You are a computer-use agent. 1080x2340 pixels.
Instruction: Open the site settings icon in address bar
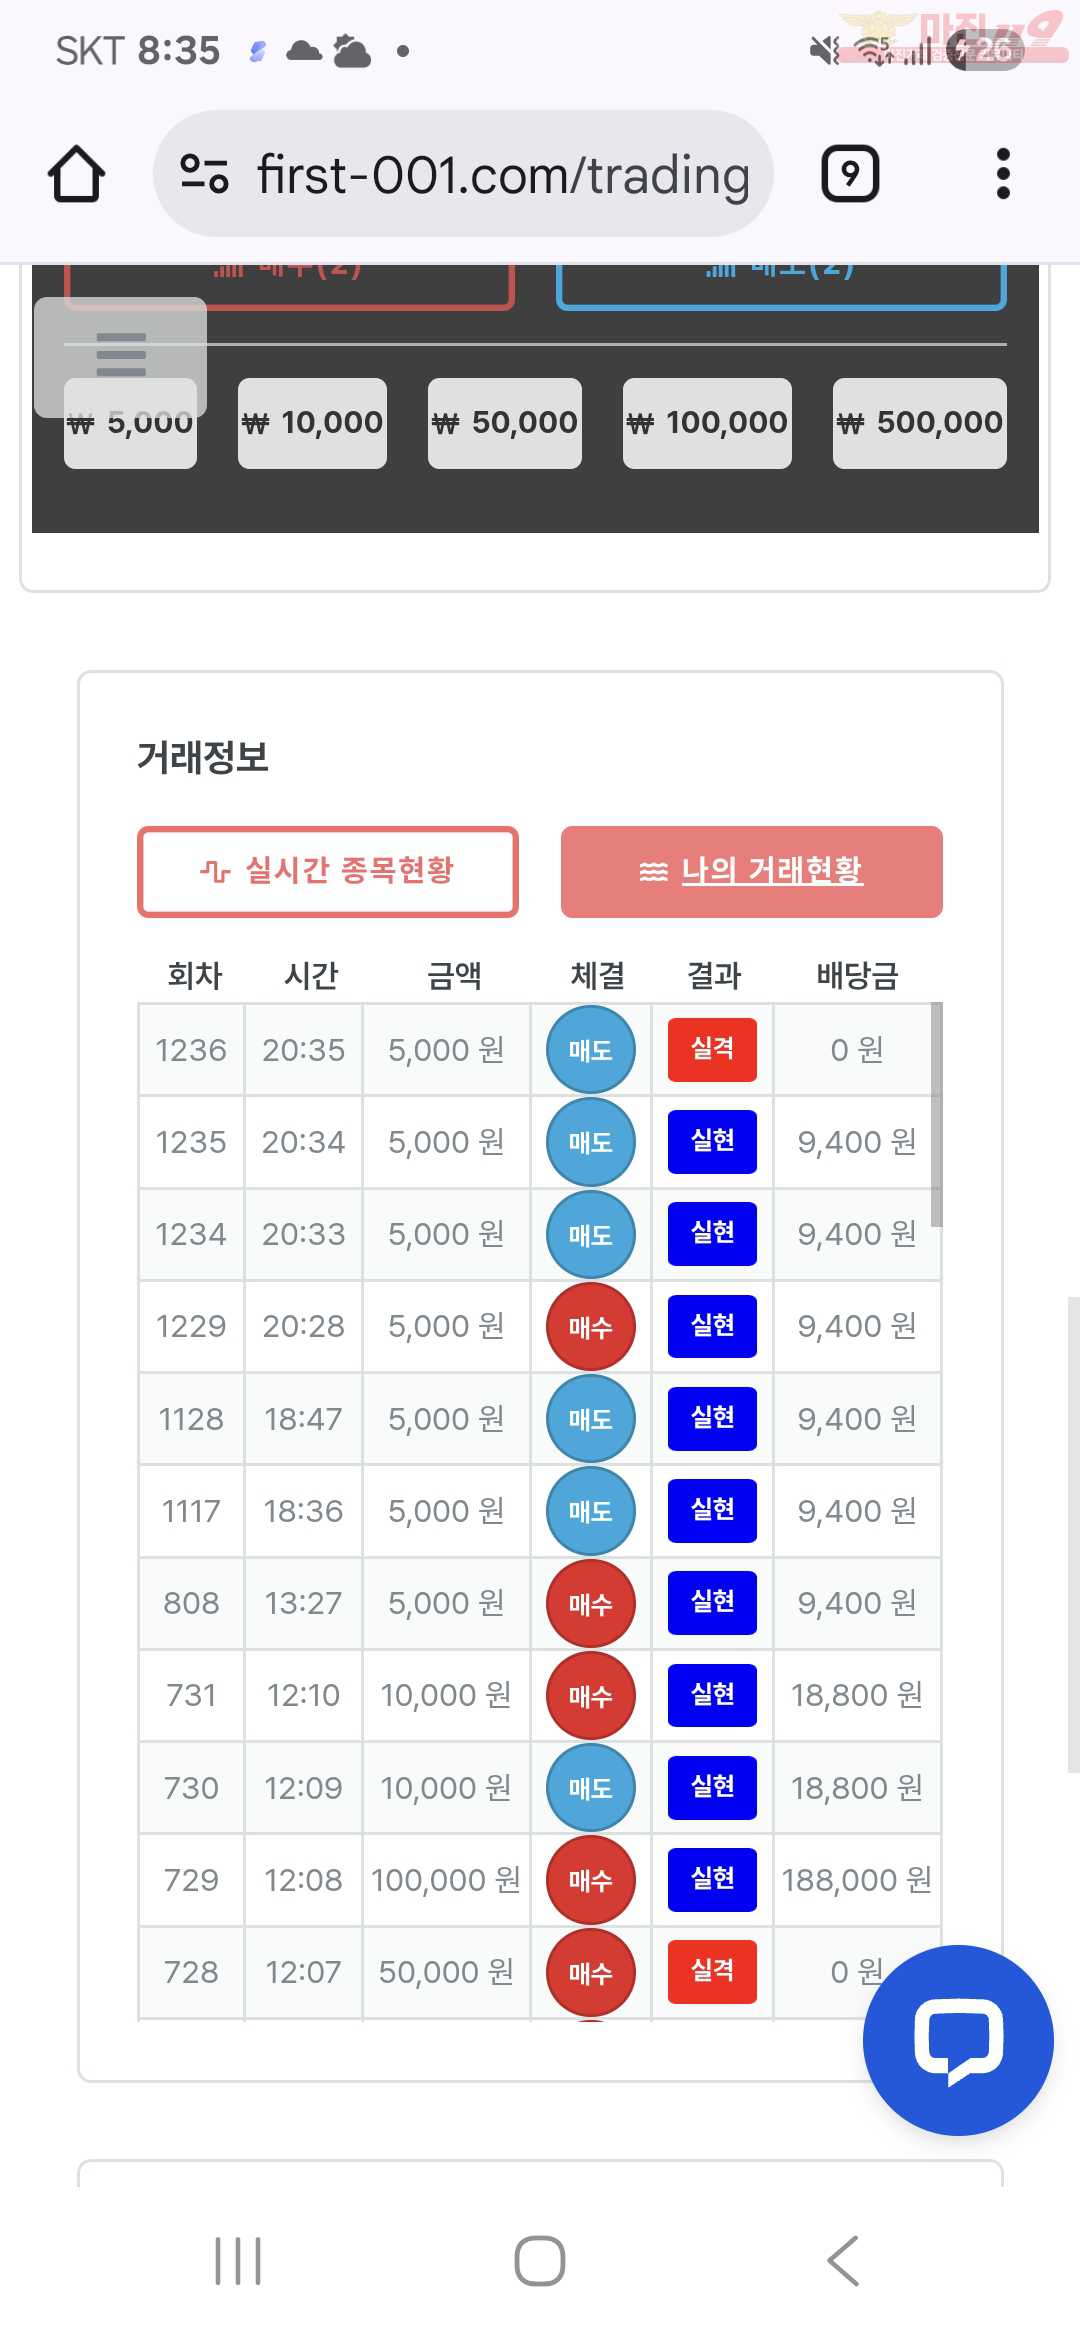[204, 174]
